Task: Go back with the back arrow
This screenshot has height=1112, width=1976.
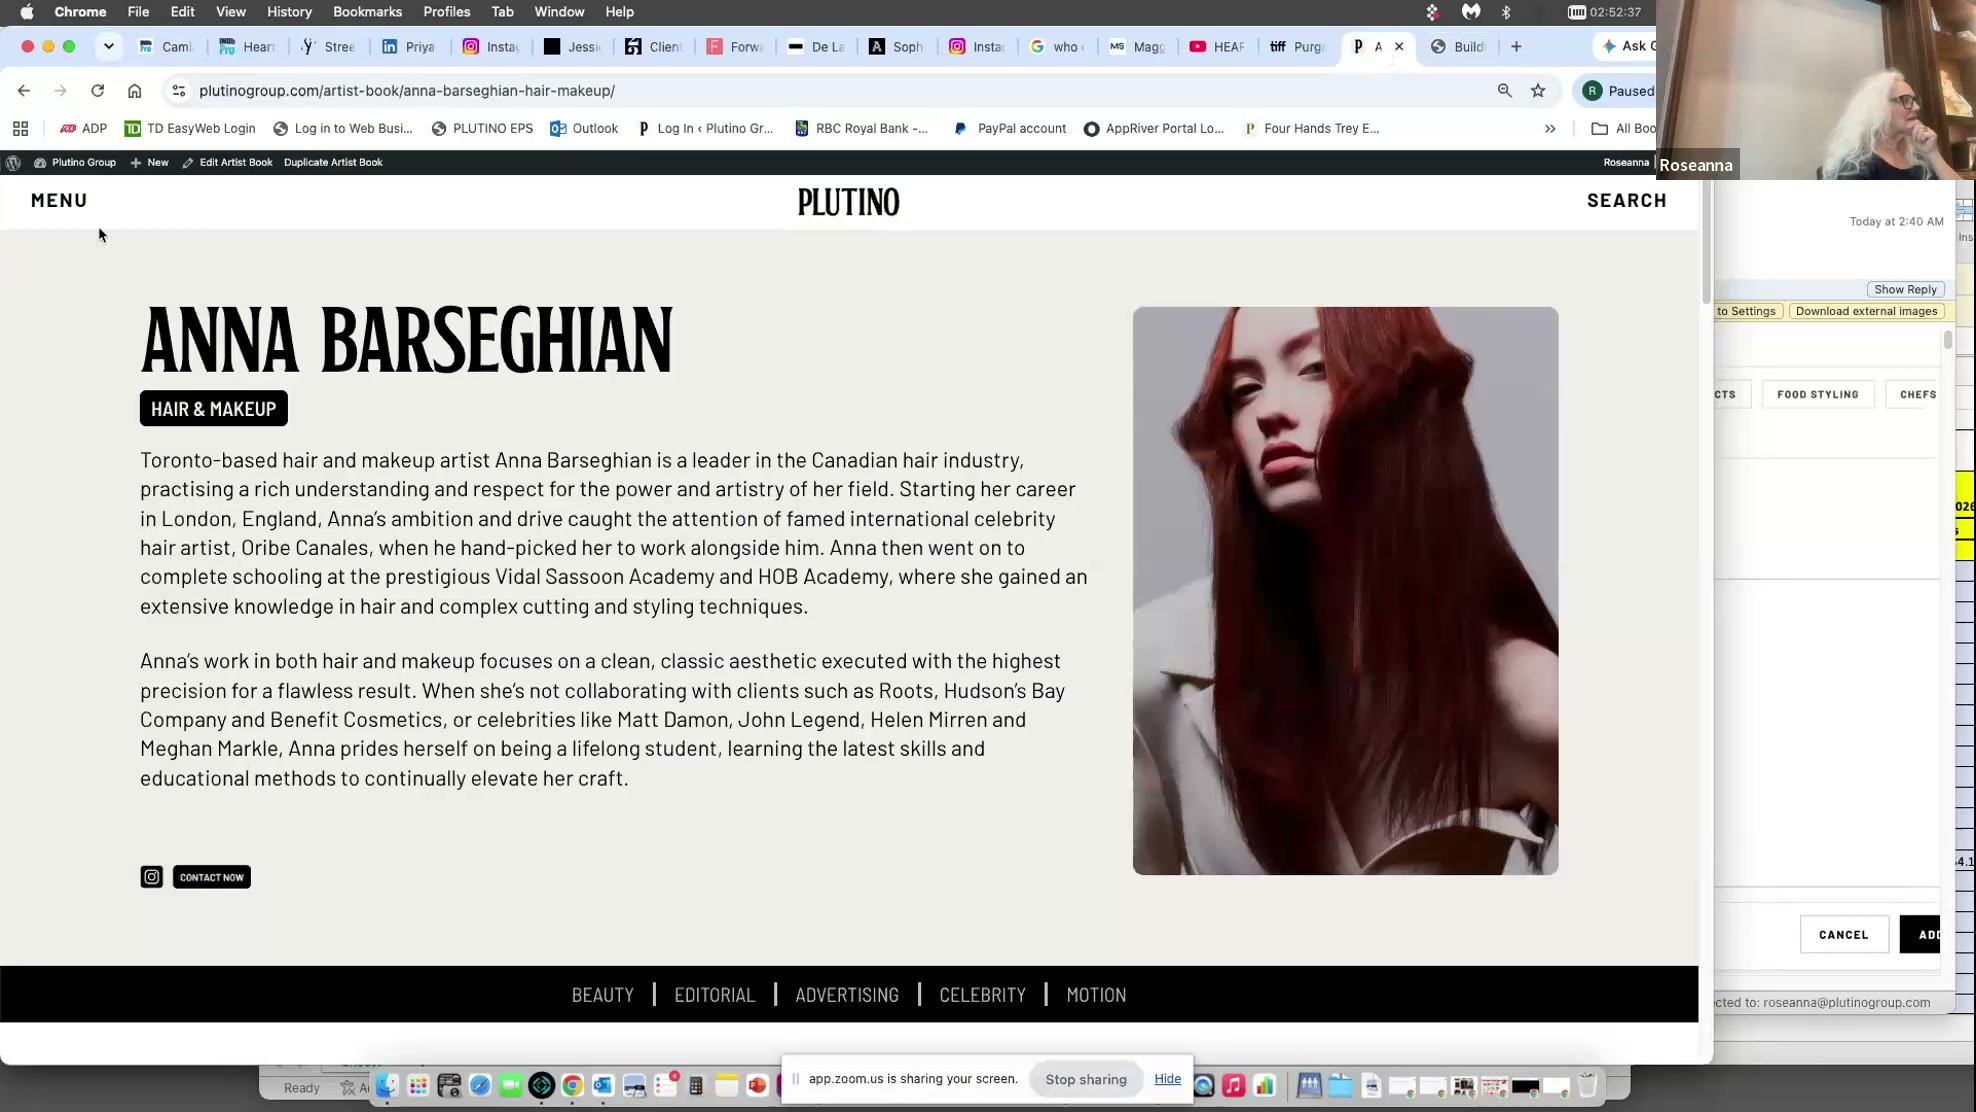Action: [24, 91]
